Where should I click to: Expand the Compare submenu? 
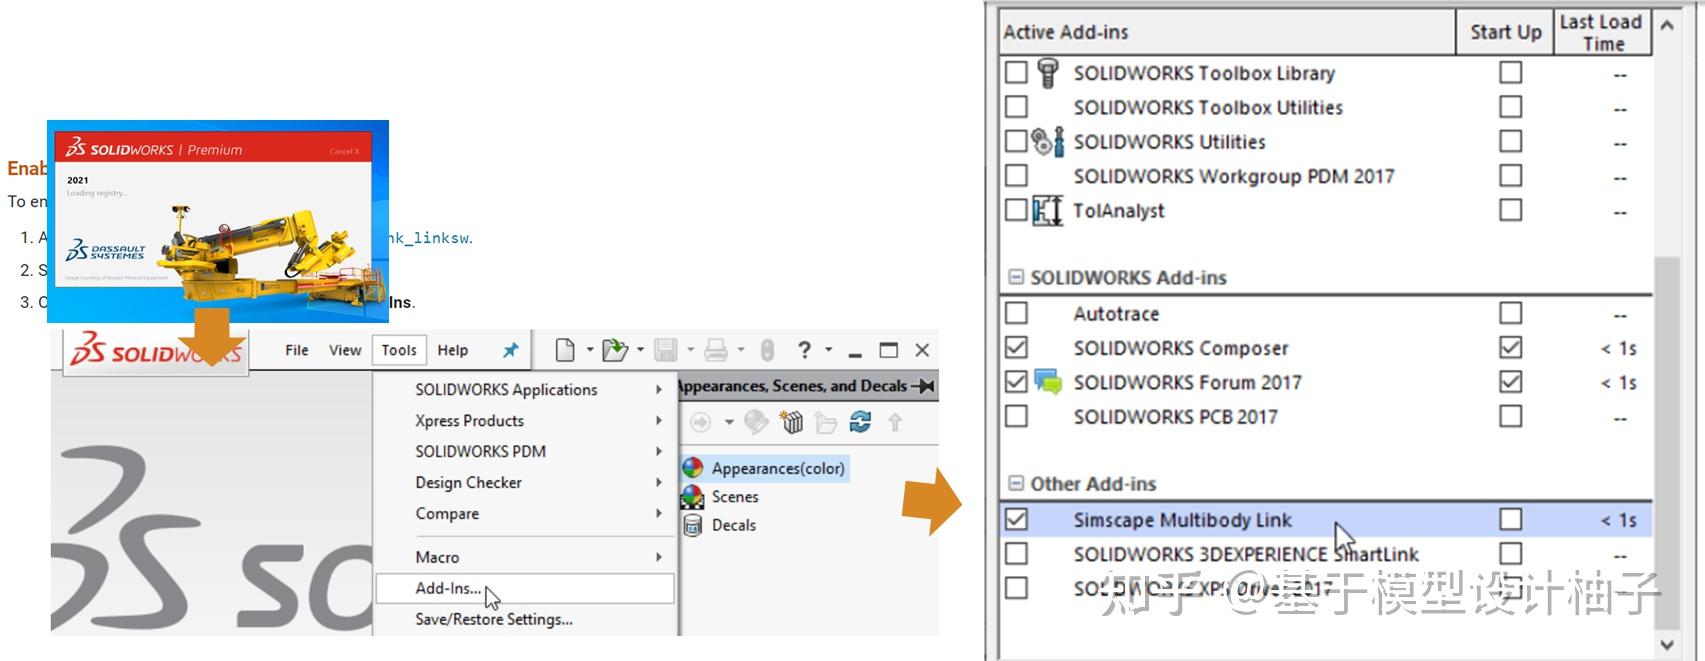(x=524, y=513)
